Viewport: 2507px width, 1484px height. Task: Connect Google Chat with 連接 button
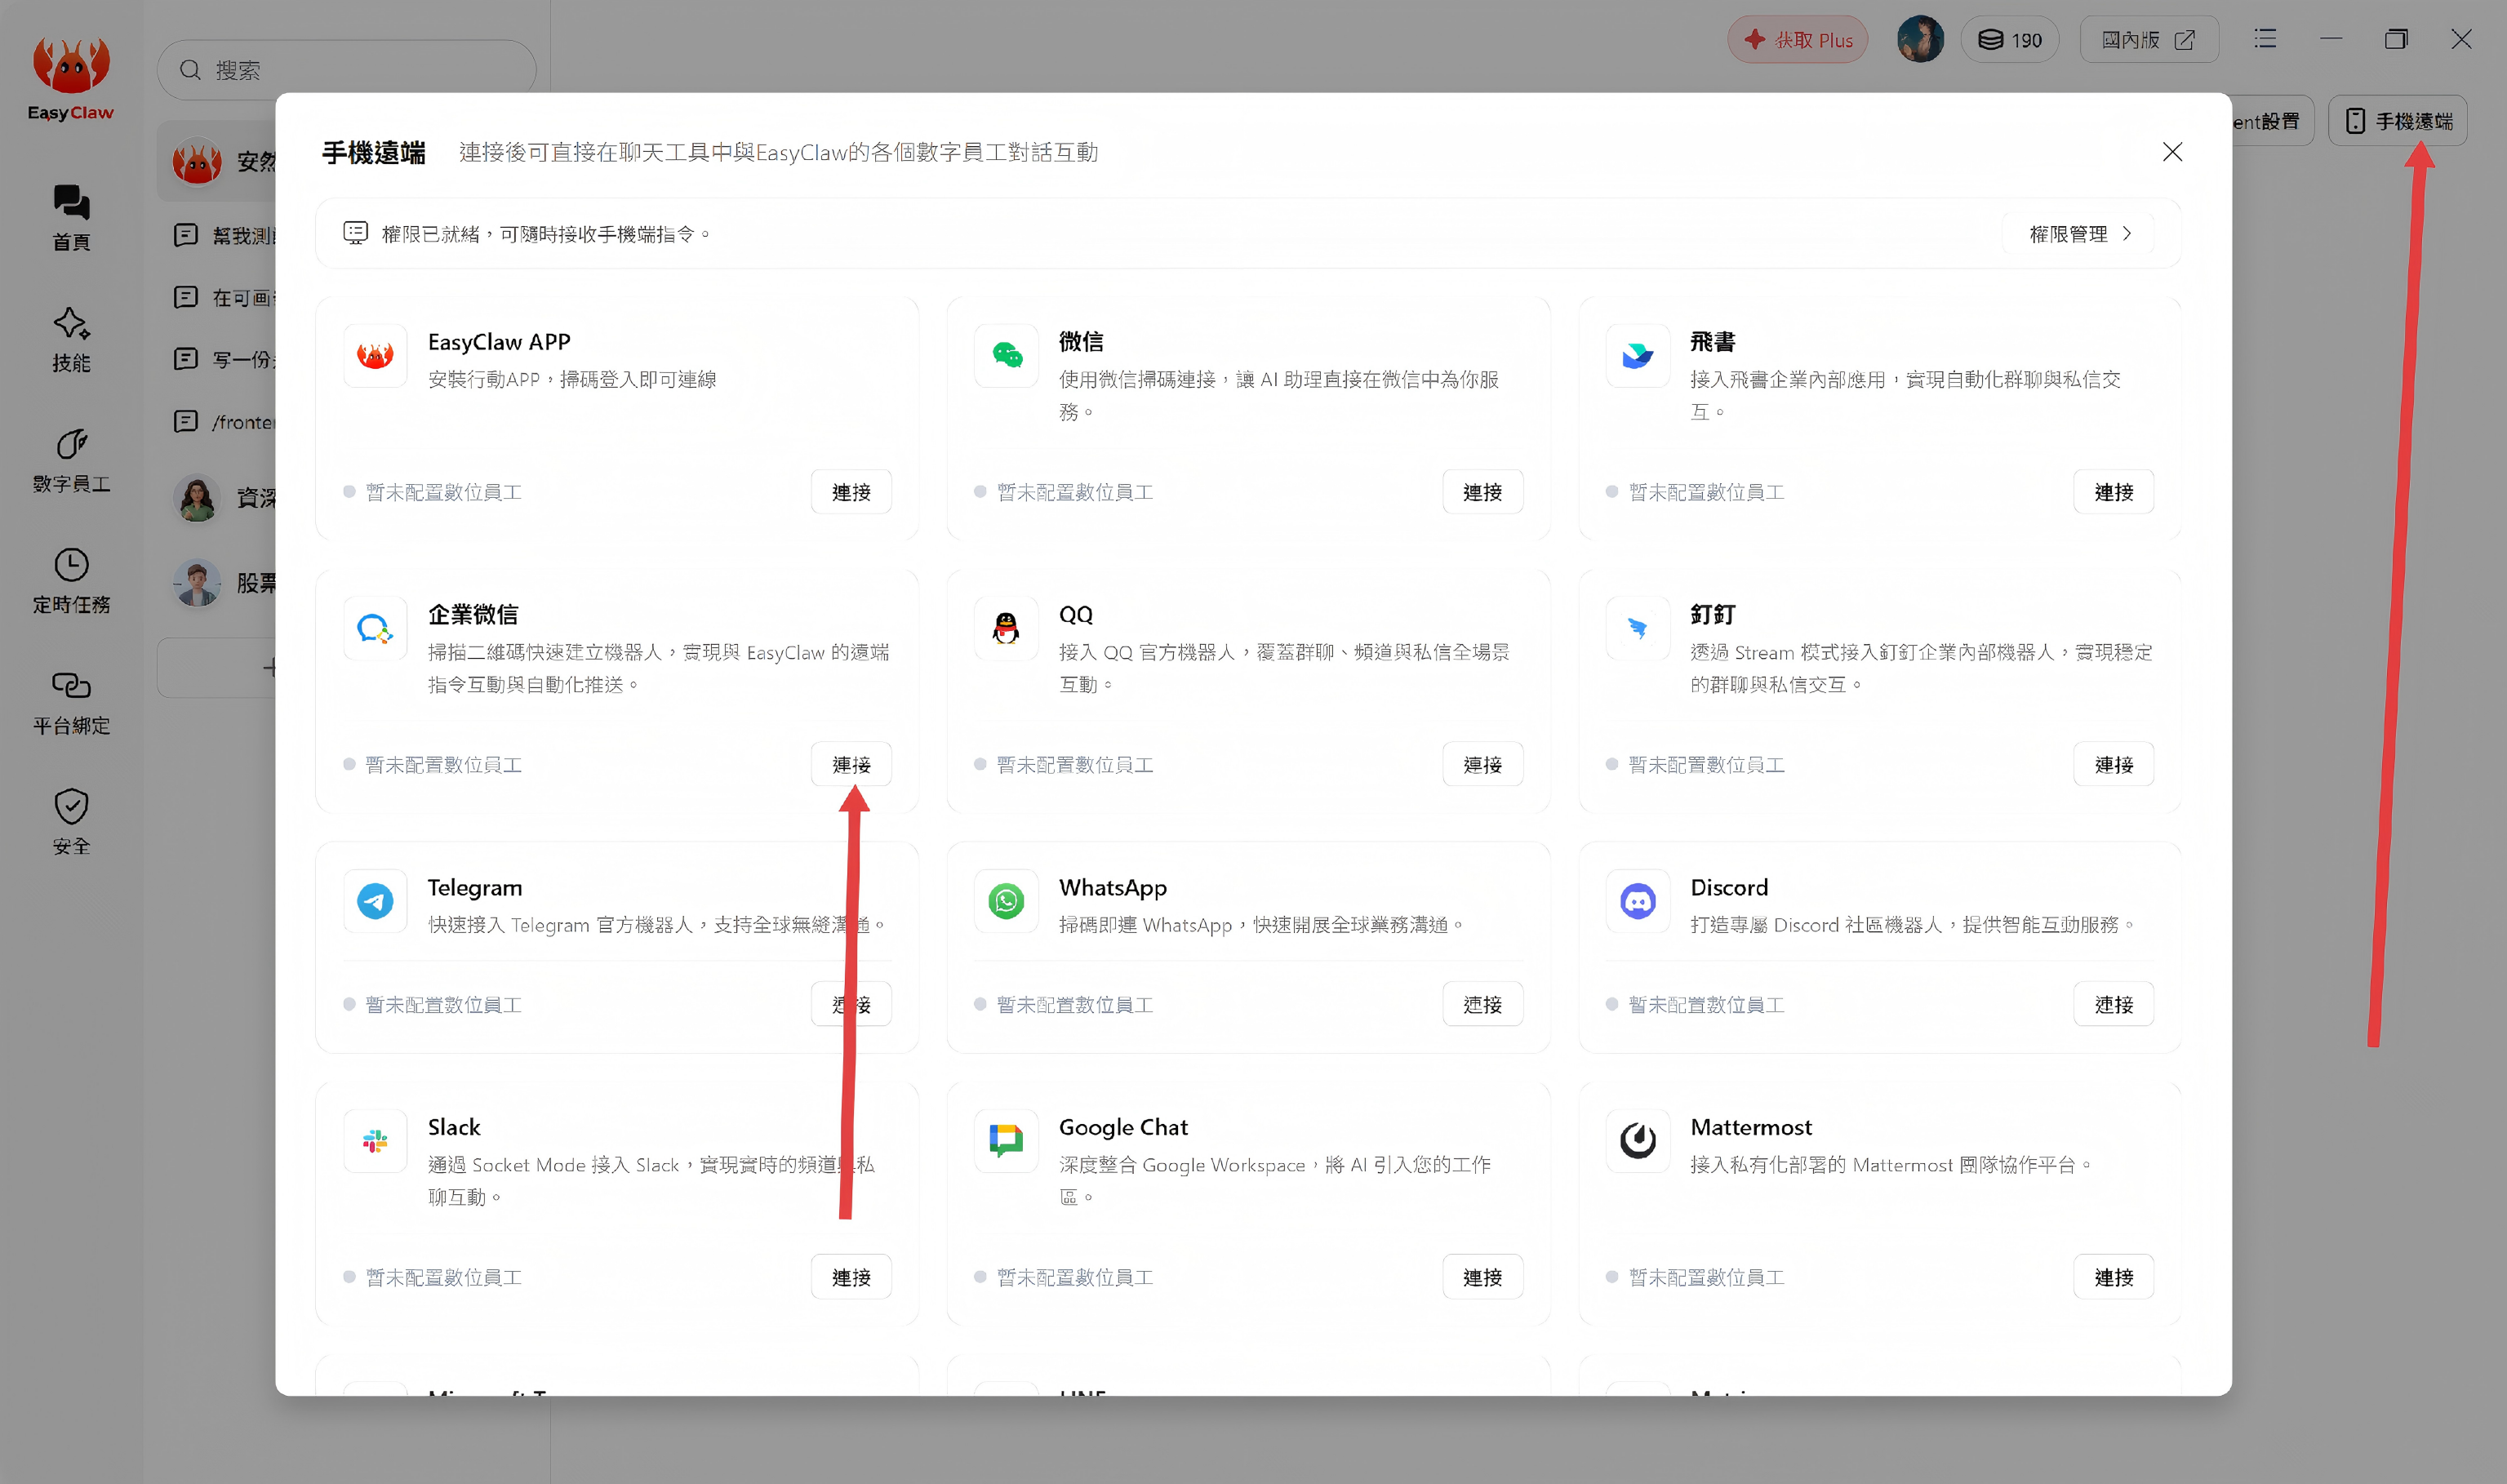[x=1482, y=1278]
